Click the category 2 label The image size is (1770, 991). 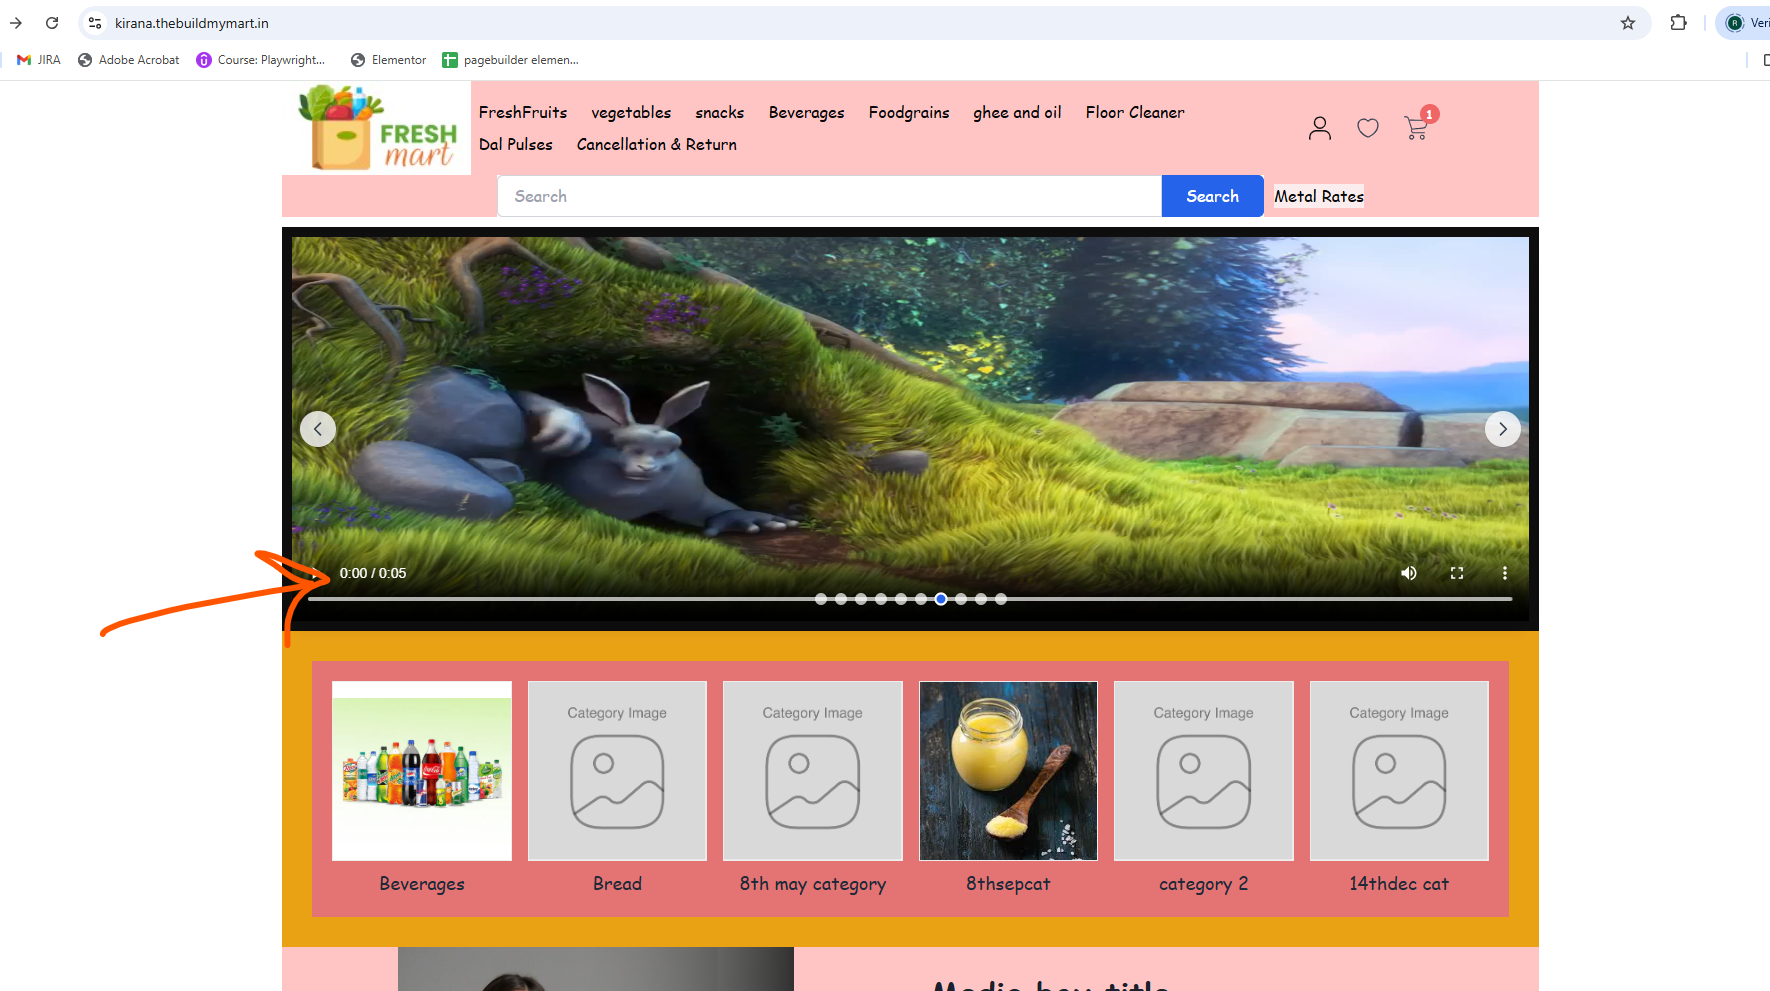point(1204,884)
